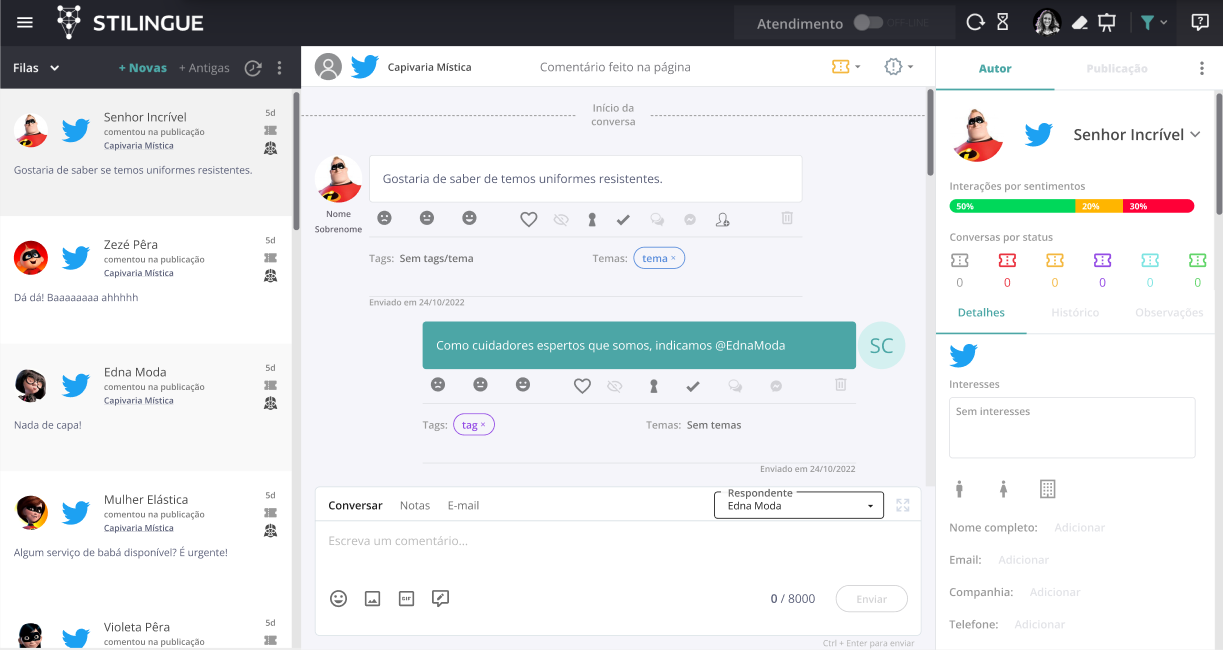Open Zezé Pêra conversation in queue
This screenshot has height=650, width=1223.
(x=146, y=280)
